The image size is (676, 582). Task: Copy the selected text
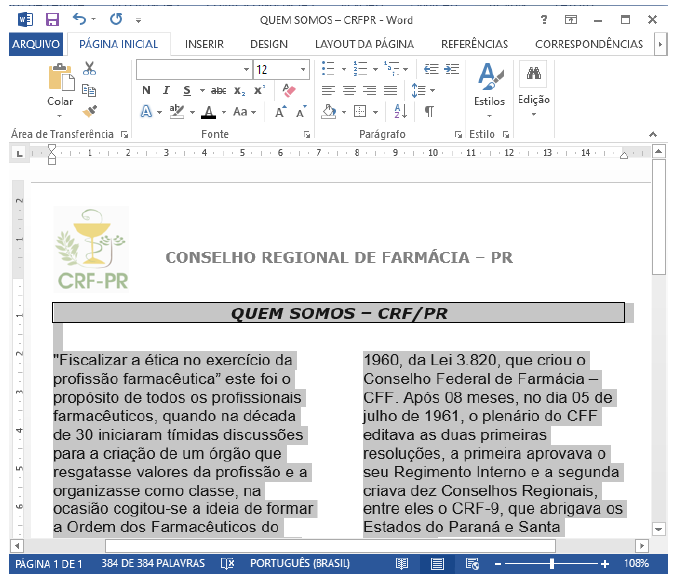point(89,90)
